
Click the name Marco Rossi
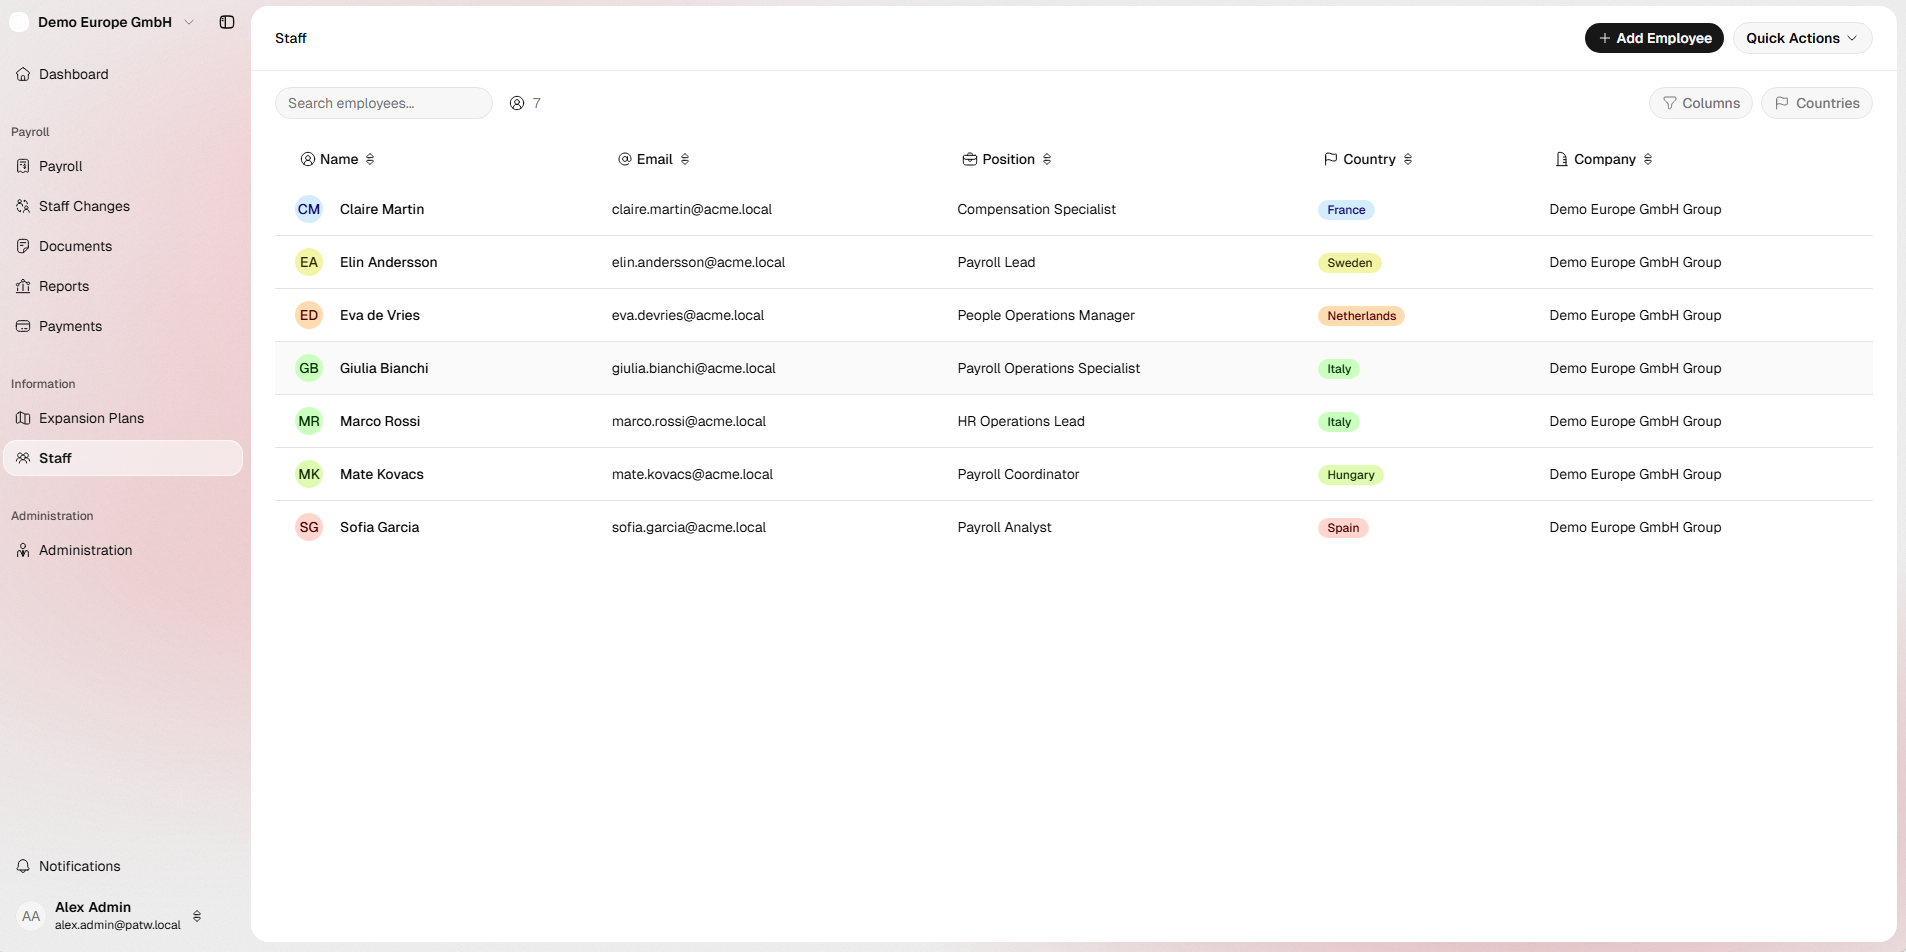tap(380, 421)
